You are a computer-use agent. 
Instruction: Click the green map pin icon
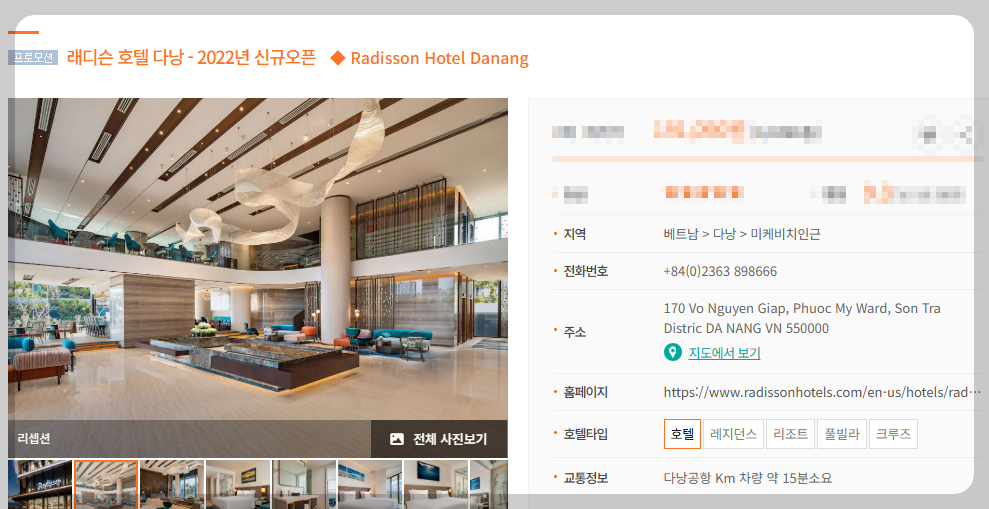pyautogui.click(x=672, y=352)
